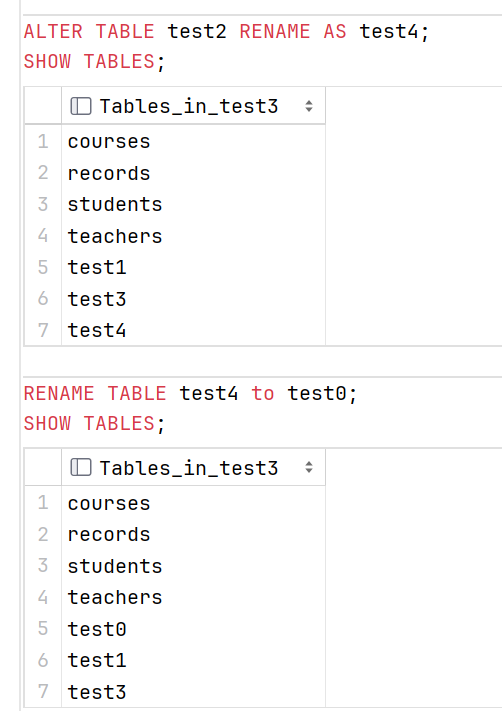Image resolution: width=502 pixels, height=711 pixels.
Task: Click row number 1 in first result table
Action: pyautogui.click(x=43, y=141)
